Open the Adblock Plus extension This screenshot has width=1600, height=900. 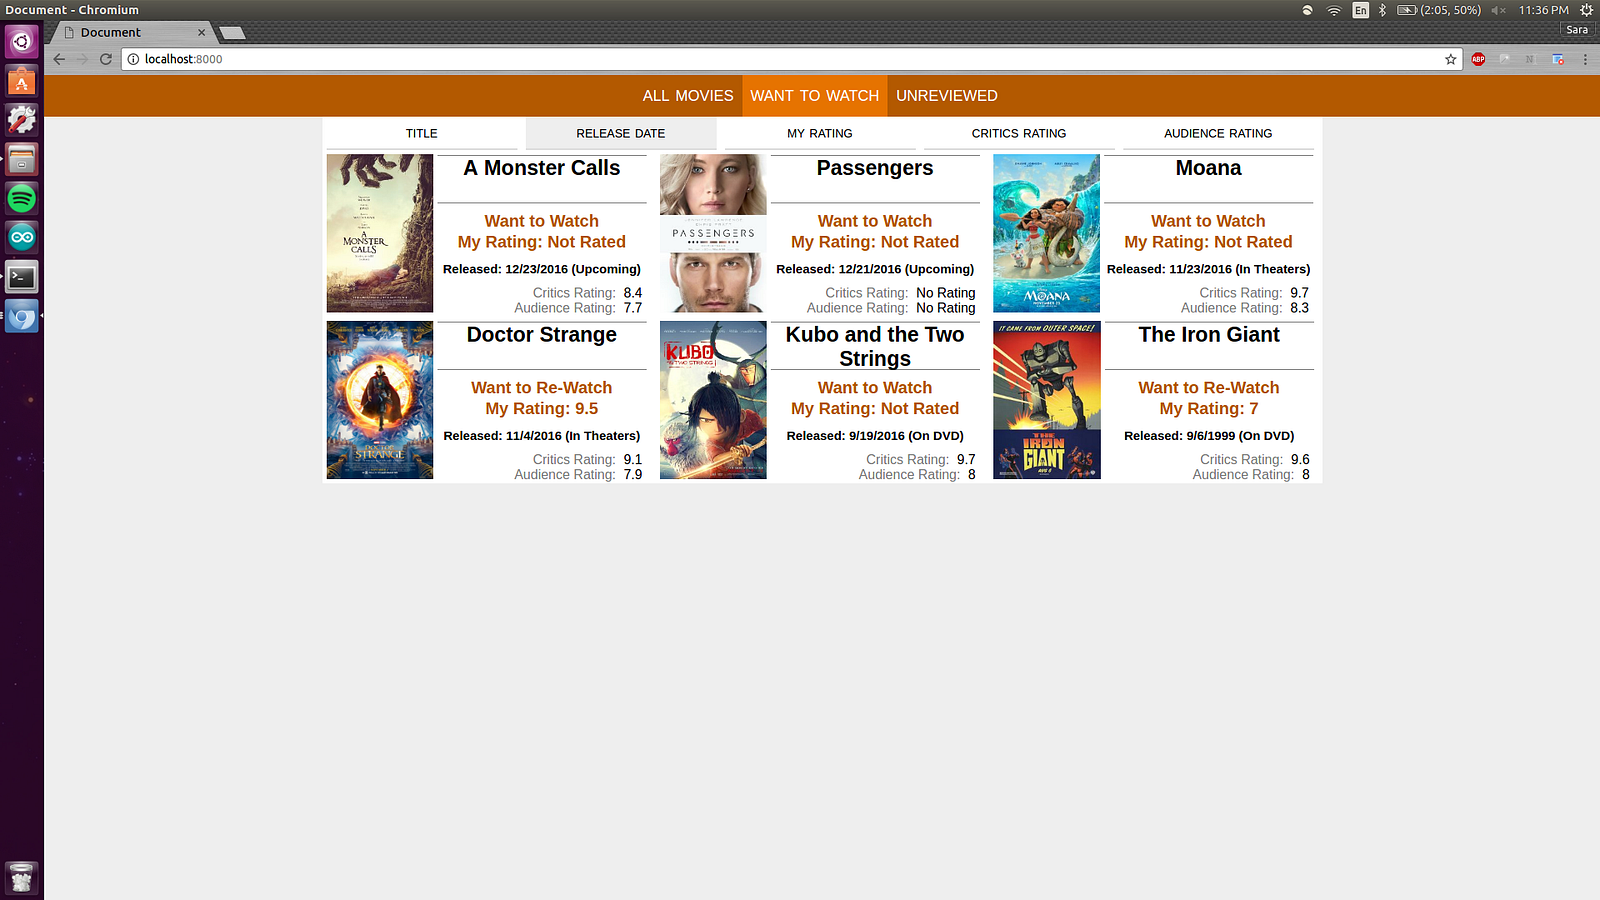[1478, 59]
